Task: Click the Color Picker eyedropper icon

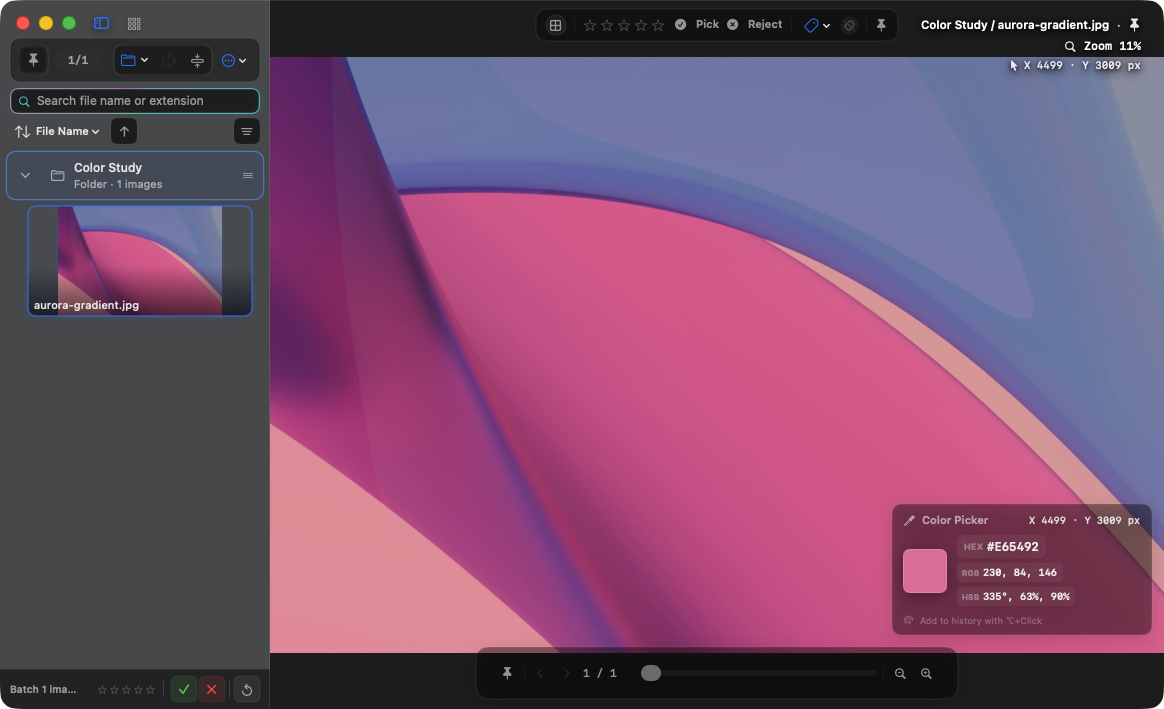Action: (x=909, y=520)
